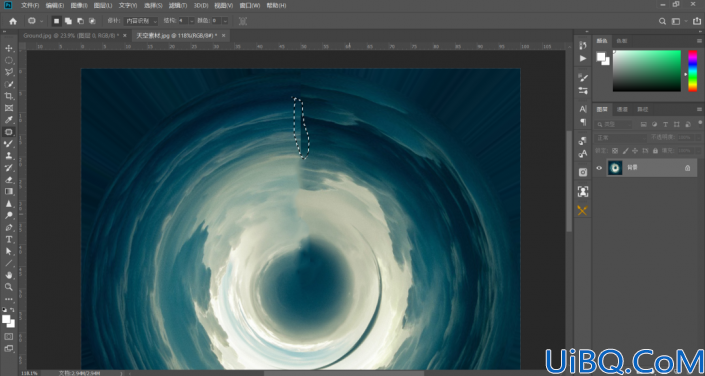Select the History Brush tool
This screenshot has height=376, width=705.
[x=9, y=167]
